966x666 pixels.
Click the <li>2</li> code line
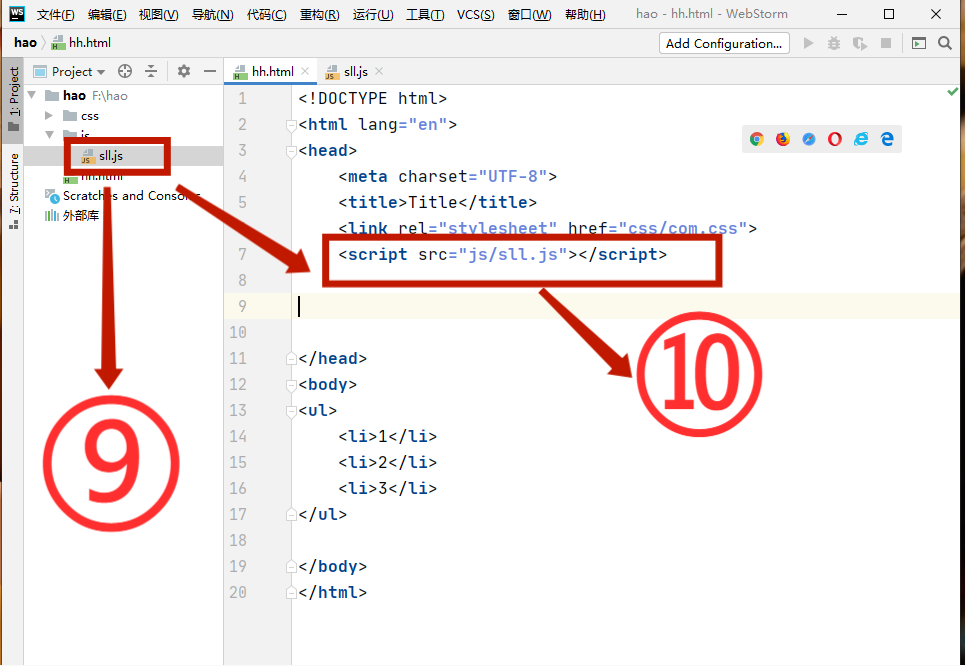[x=388, y=463]
